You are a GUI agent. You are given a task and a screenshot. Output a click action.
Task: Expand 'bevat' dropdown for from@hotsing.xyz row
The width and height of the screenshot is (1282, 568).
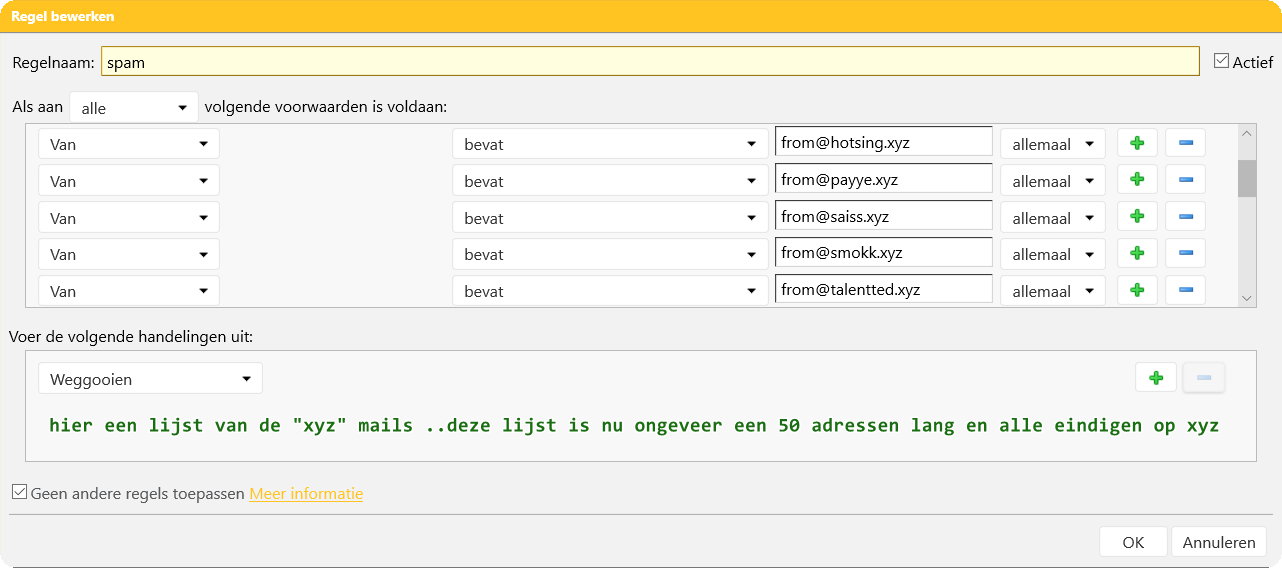609,144
